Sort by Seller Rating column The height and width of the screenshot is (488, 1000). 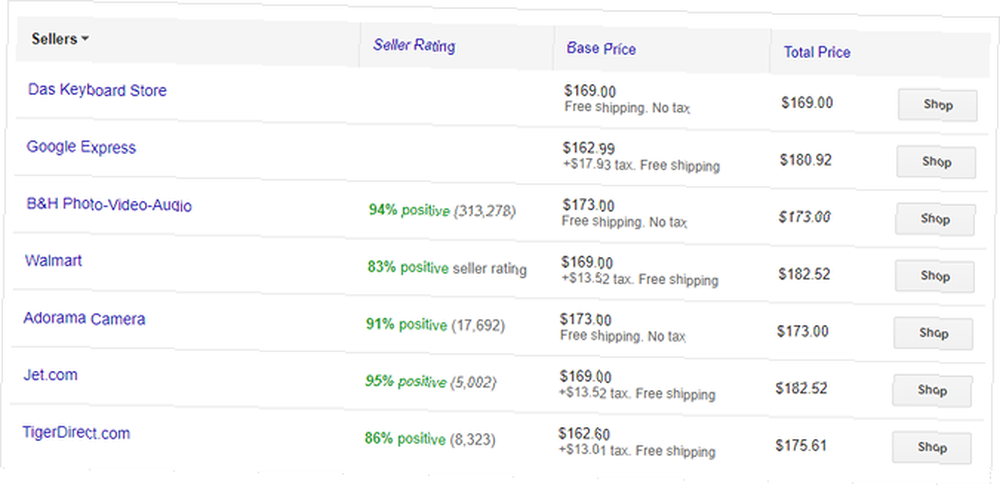pyautogui.click(x=414, y=45)
